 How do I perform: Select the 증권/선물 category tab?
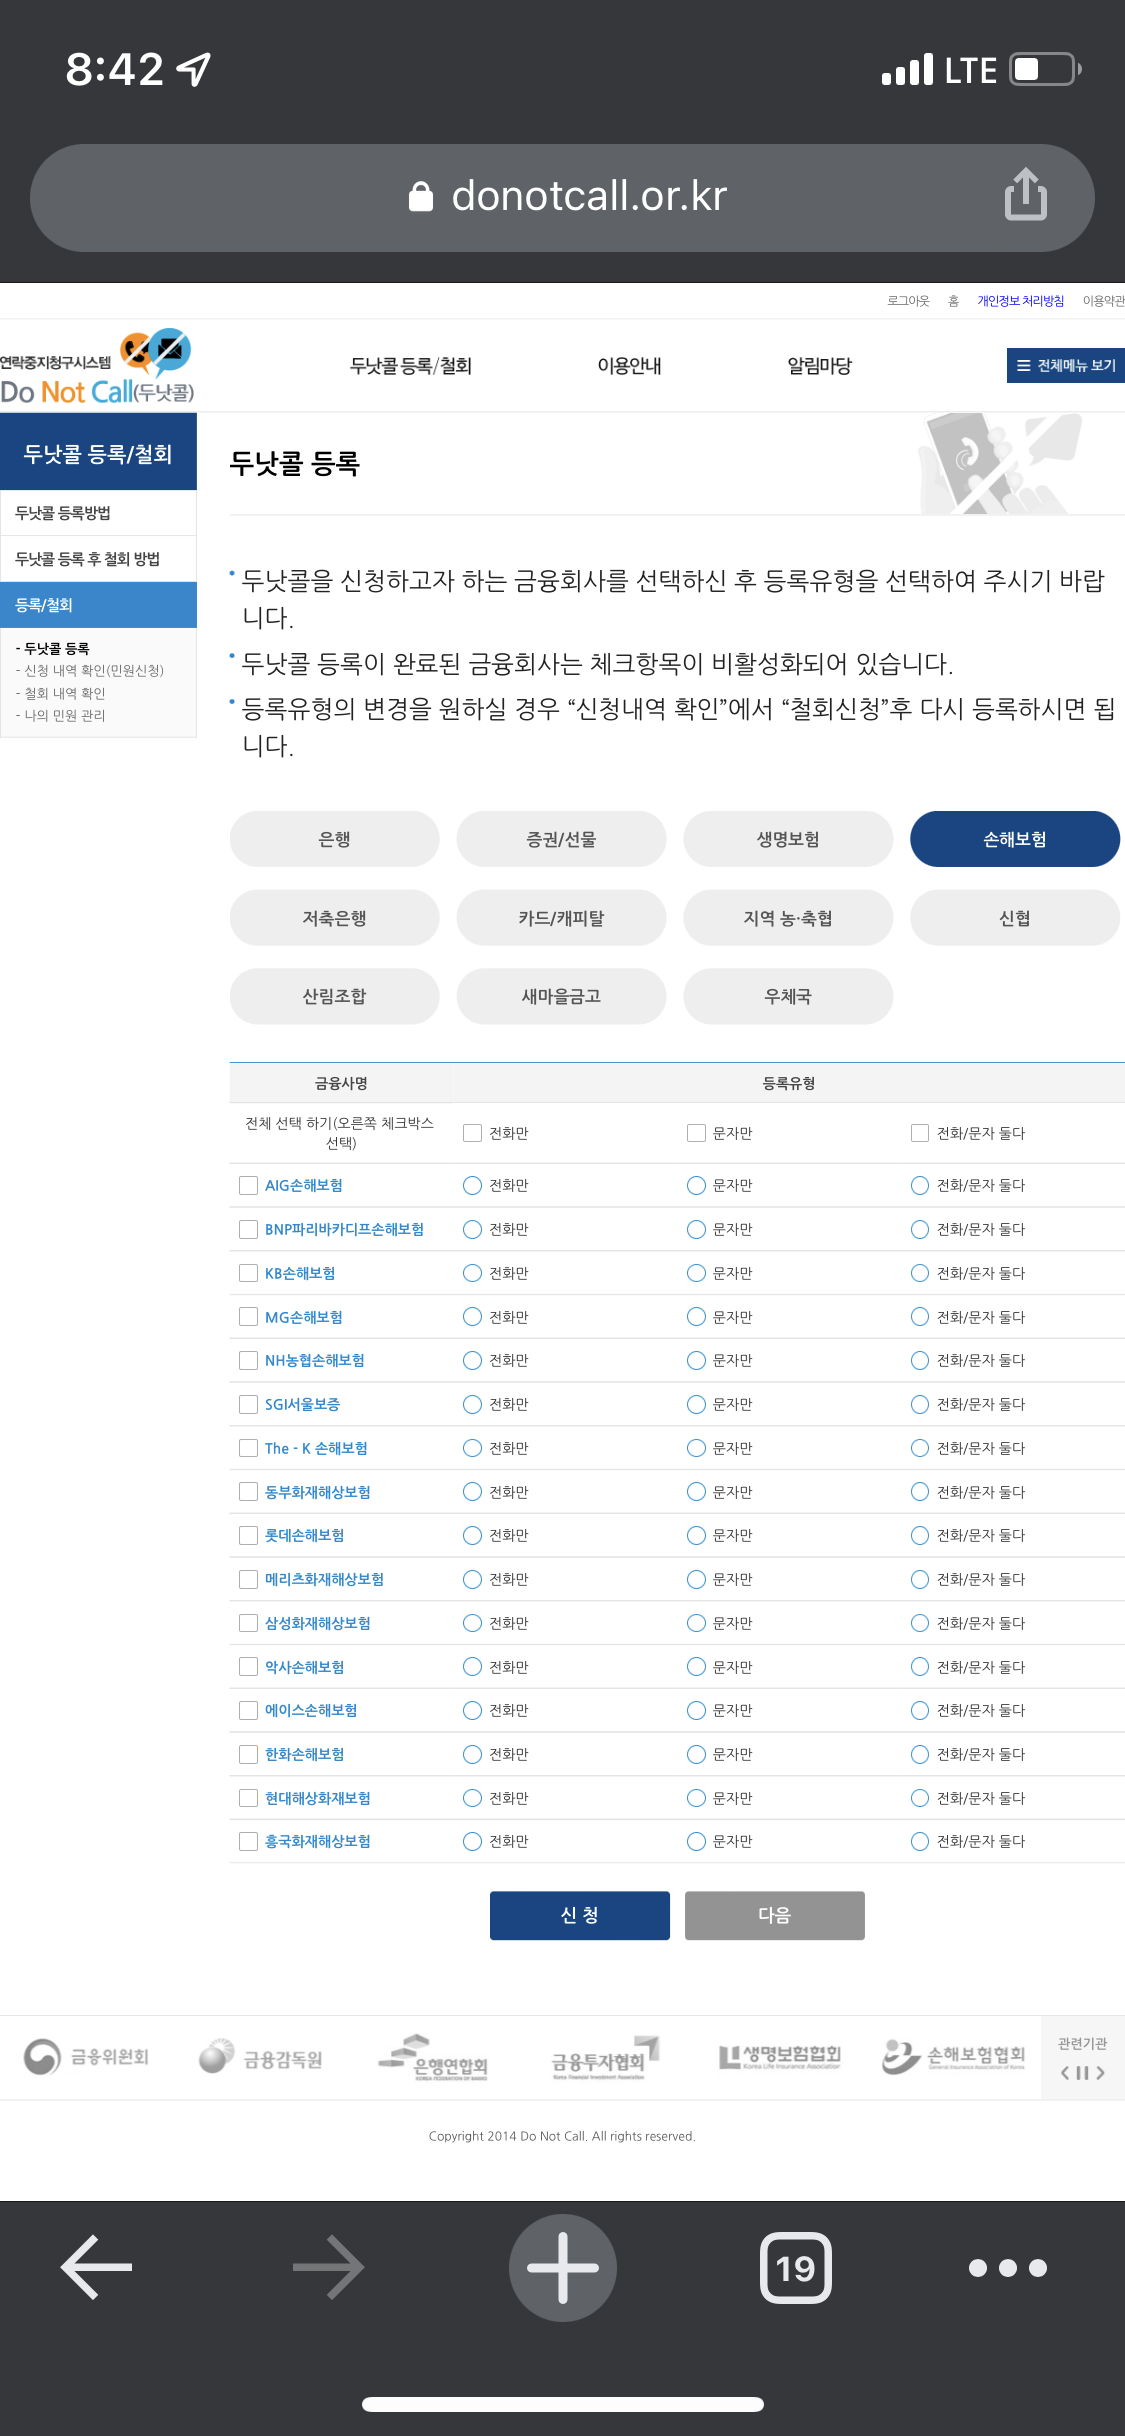[x=561, y=839]
